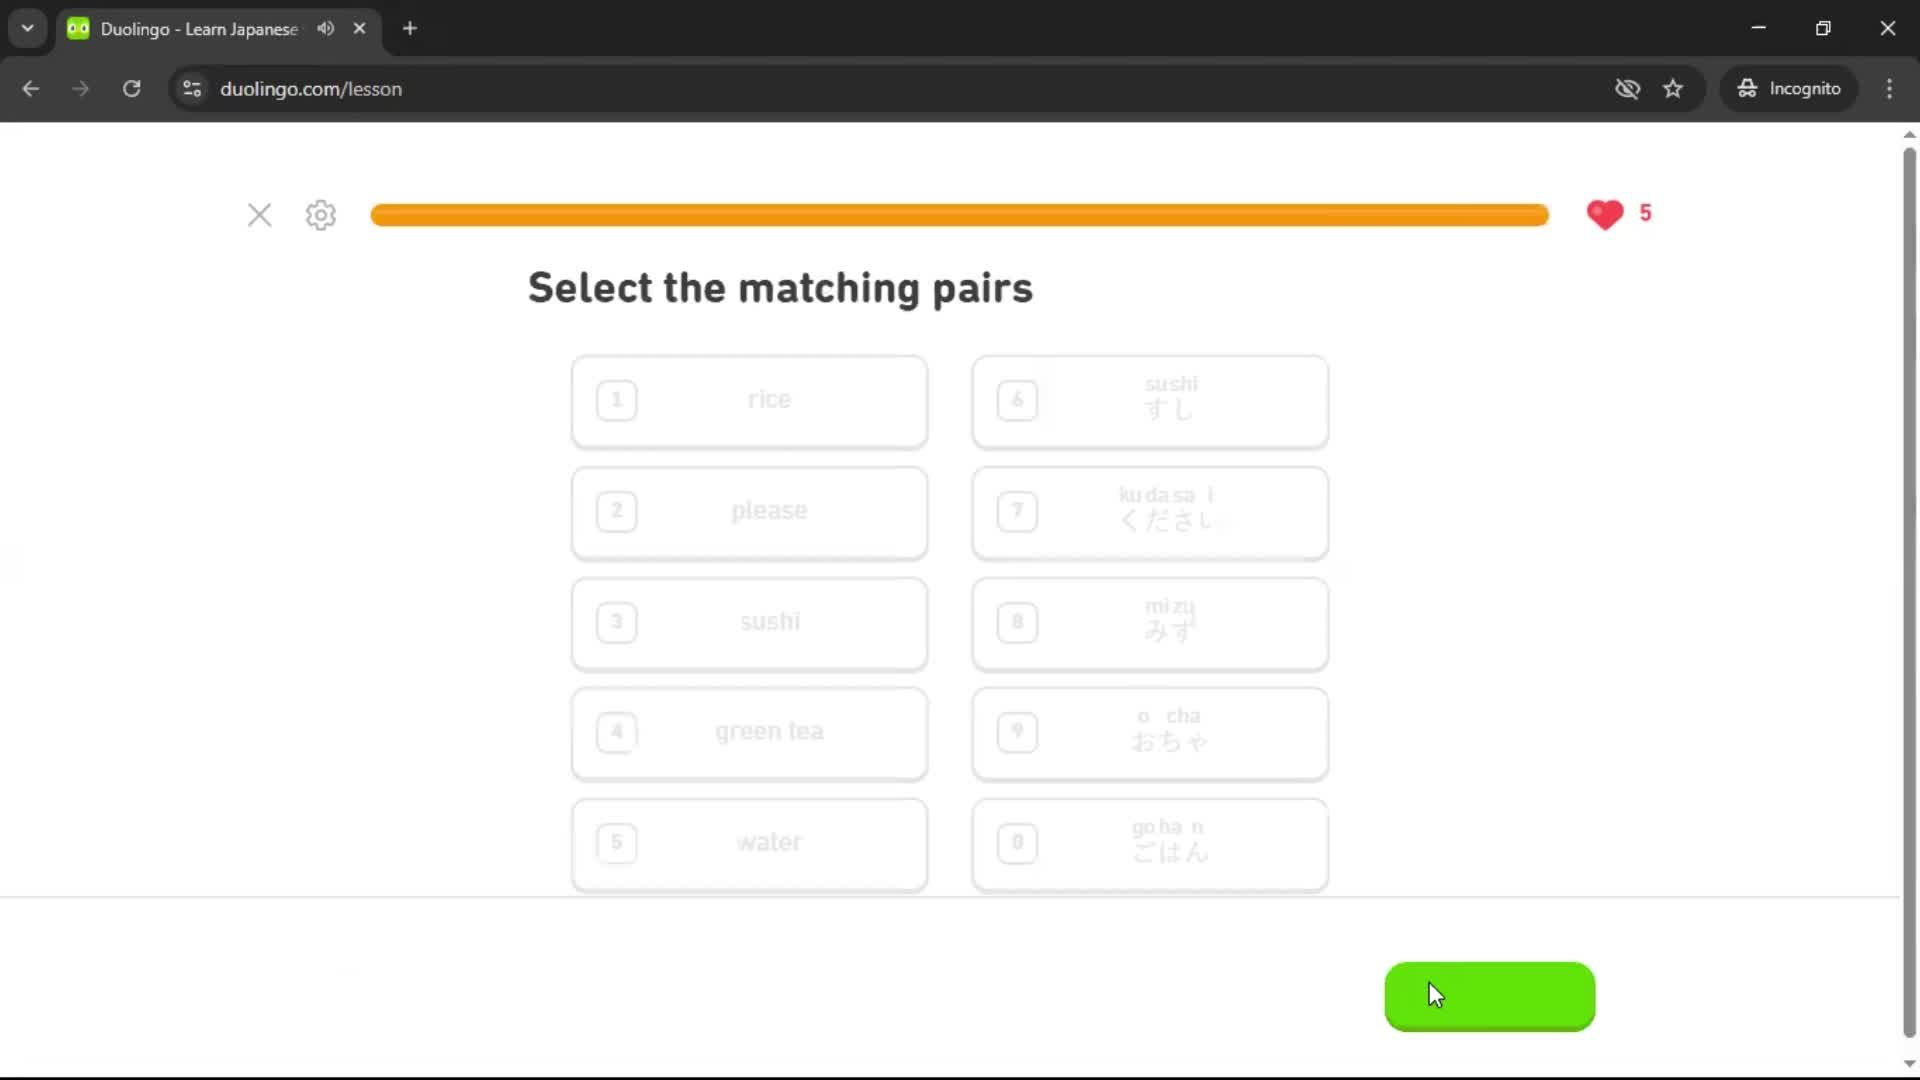Select the 'green tea' word card
Viewport: 1920px width, 1080px height.
coord(749,733)
